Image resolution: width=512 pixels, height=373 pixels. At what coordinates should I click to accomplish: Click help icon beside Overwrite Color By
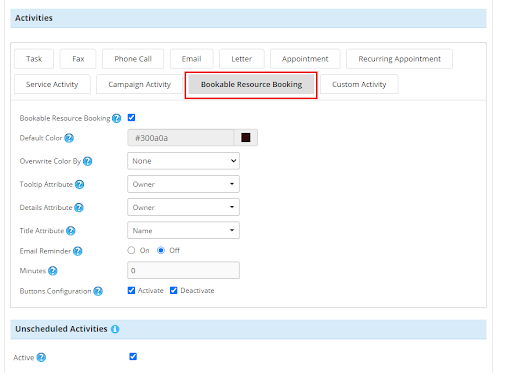click(87, 161)
